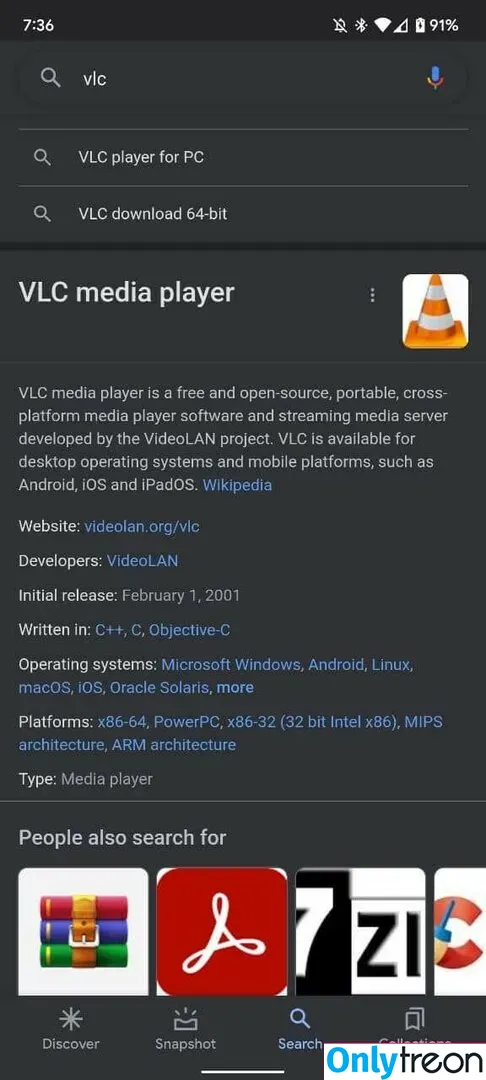Image resolution: width=486 pixels, height=1080 pixels.
Task: Tap the microphone voice search icon
Action: 434,78
